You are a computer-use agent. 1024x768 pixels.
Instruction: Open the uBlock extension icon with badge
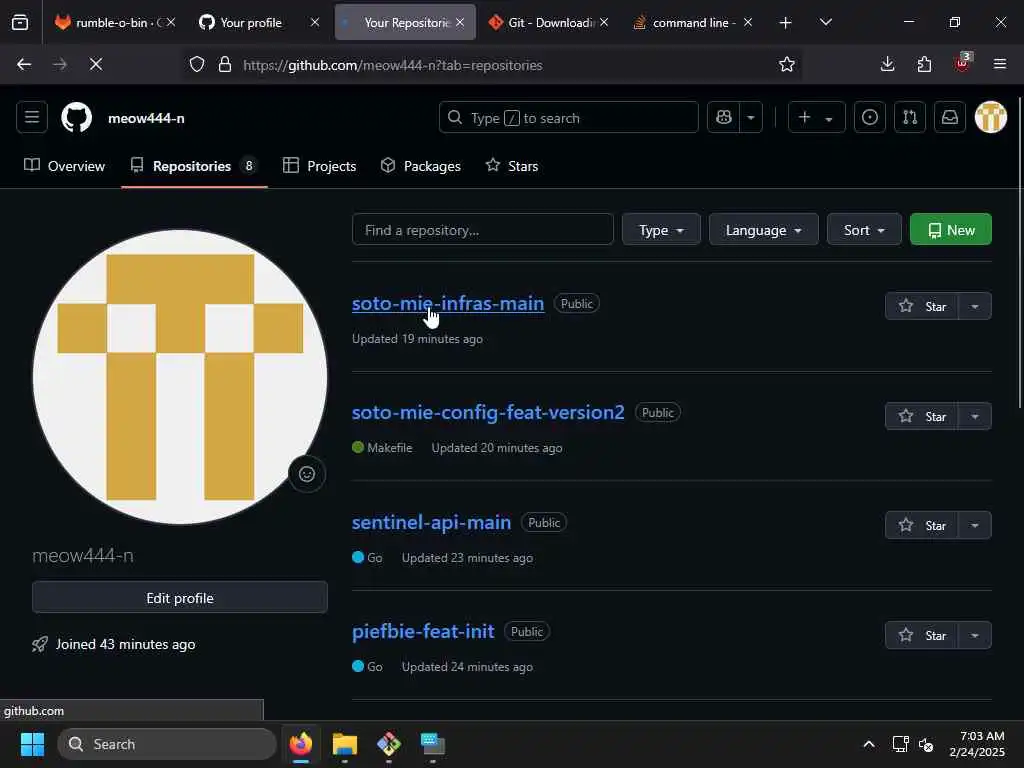coord(963,63)
